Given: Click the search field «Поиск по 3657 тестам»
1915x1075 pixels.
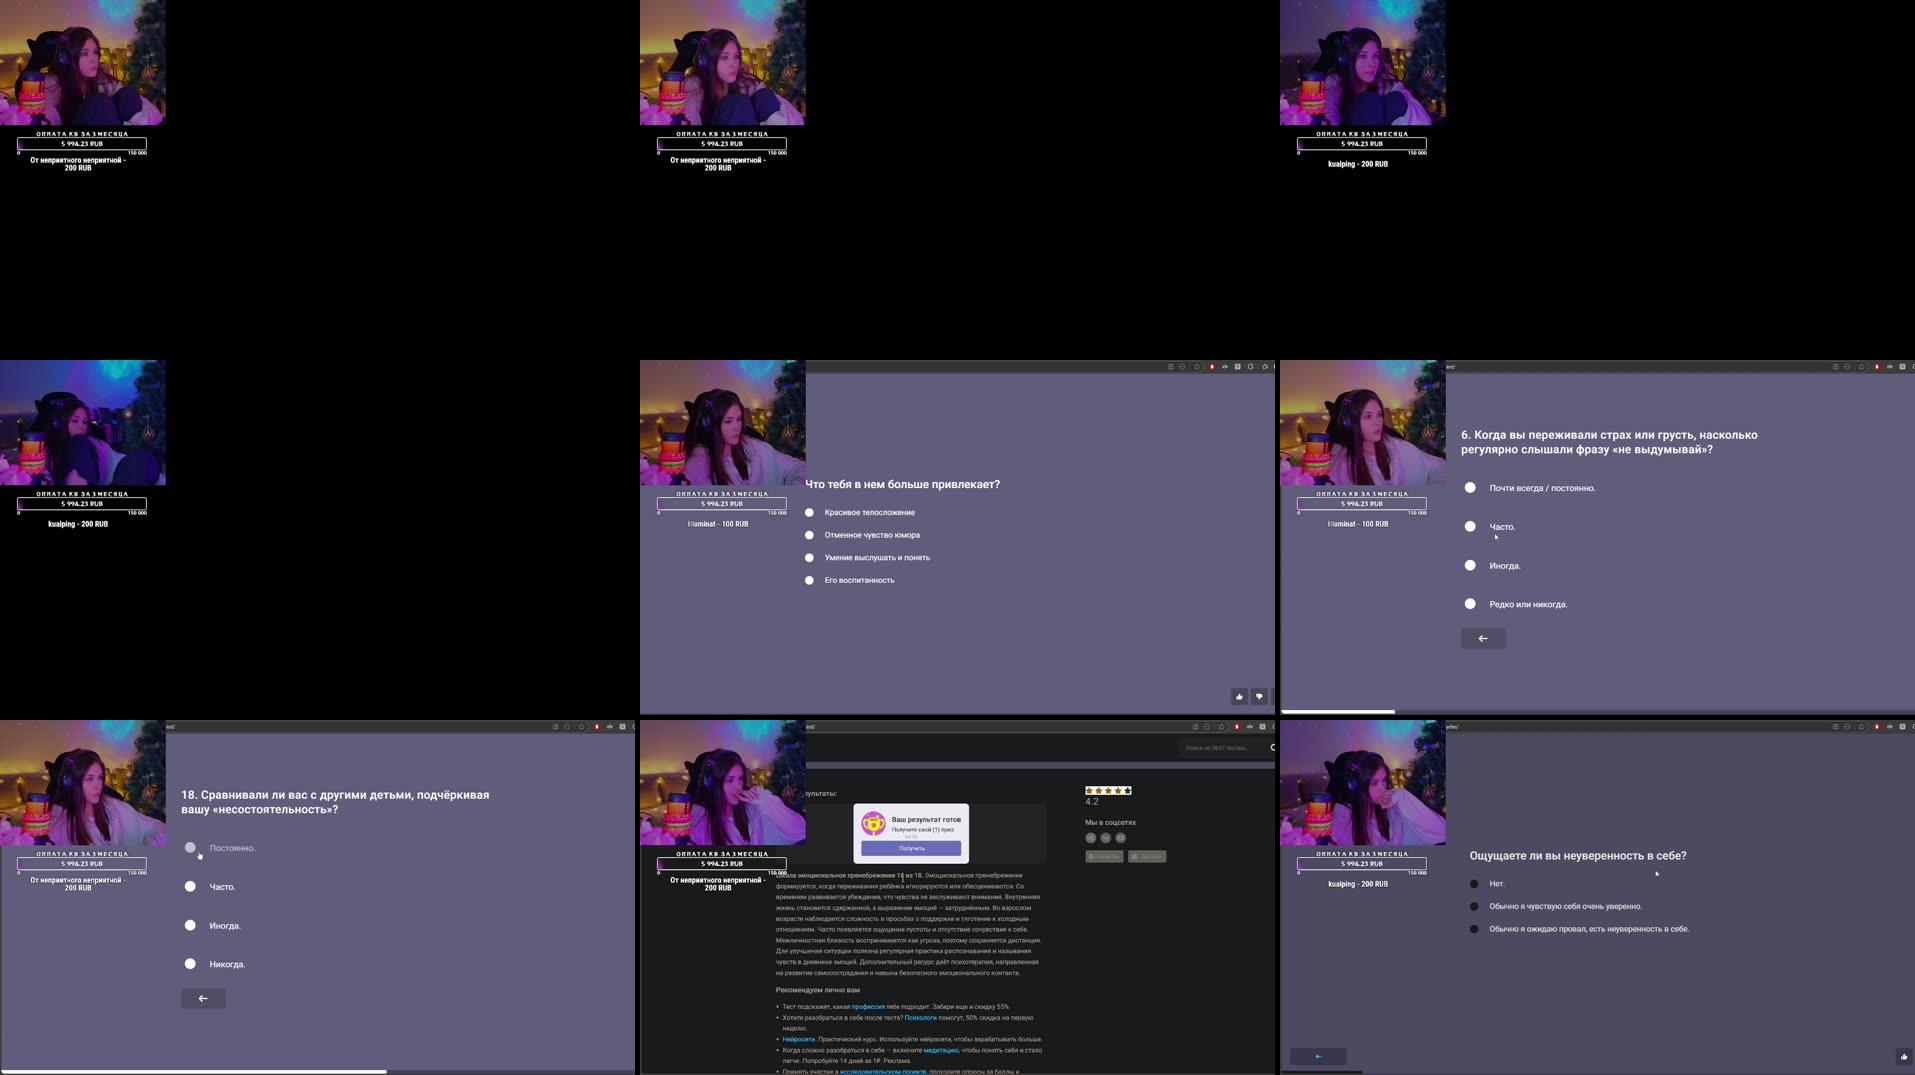Looking at the screenshot, I should (x=1215, y=747).
